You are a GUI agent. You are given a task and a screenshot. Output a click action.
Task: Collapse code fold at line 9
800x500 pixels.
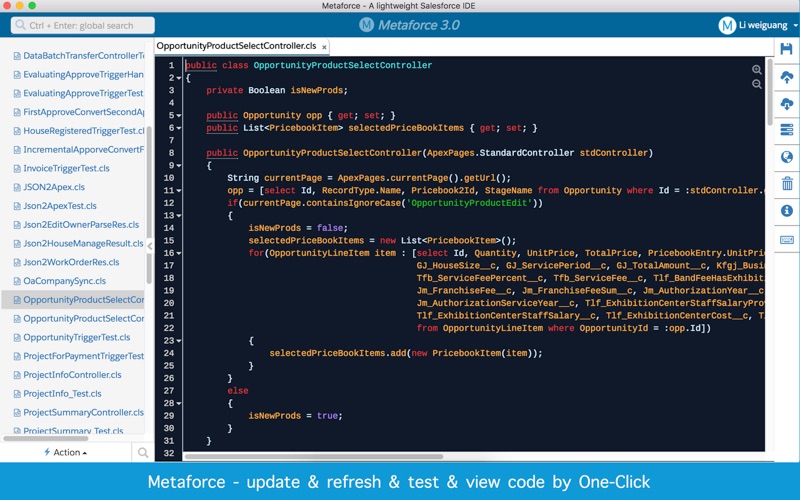tap(179, 166)
